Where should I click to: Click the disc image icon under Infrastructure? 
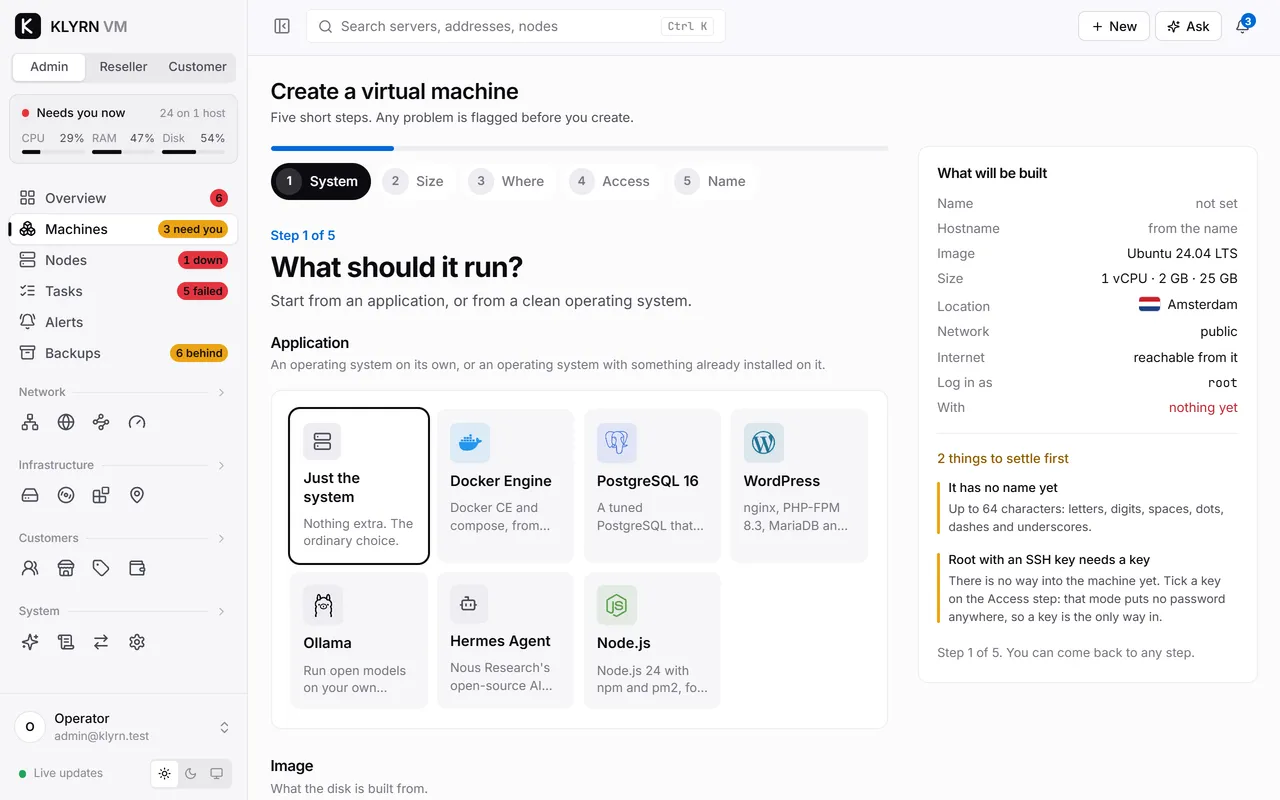[x=66, y=495]
